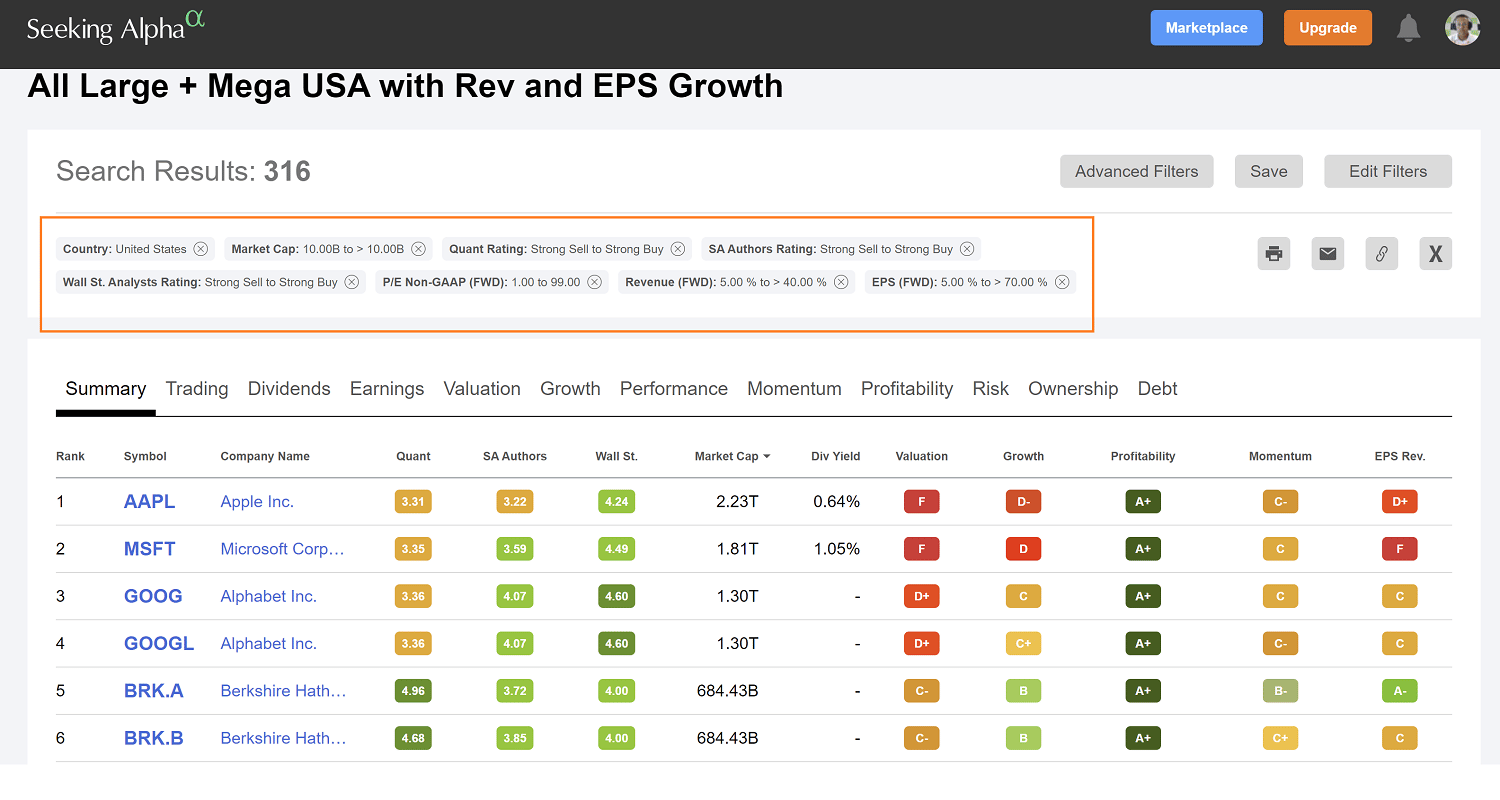Remove the SA Authors Rating filter
This screenshot has height=800, width=1500.
[x=967, y=249]
